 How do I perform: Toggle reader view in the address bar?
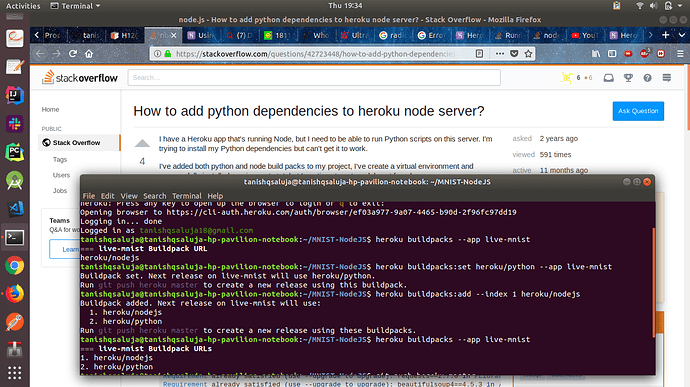[479, 54]
